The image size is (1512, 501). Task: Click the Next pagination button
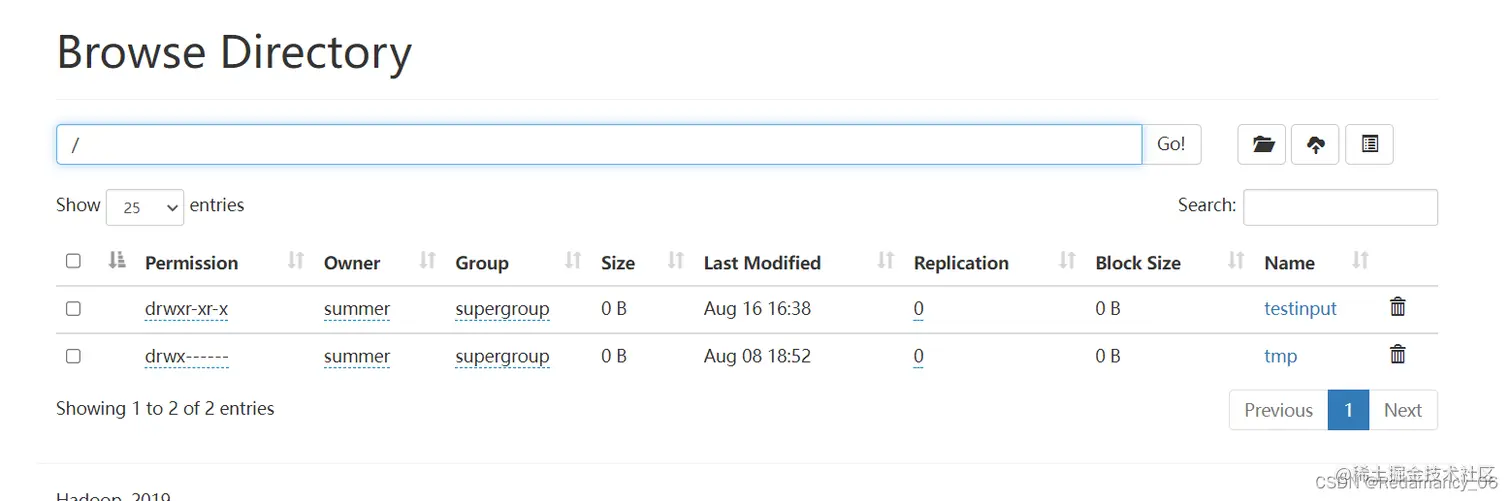pyautogui.click(x=1403, y=410)
